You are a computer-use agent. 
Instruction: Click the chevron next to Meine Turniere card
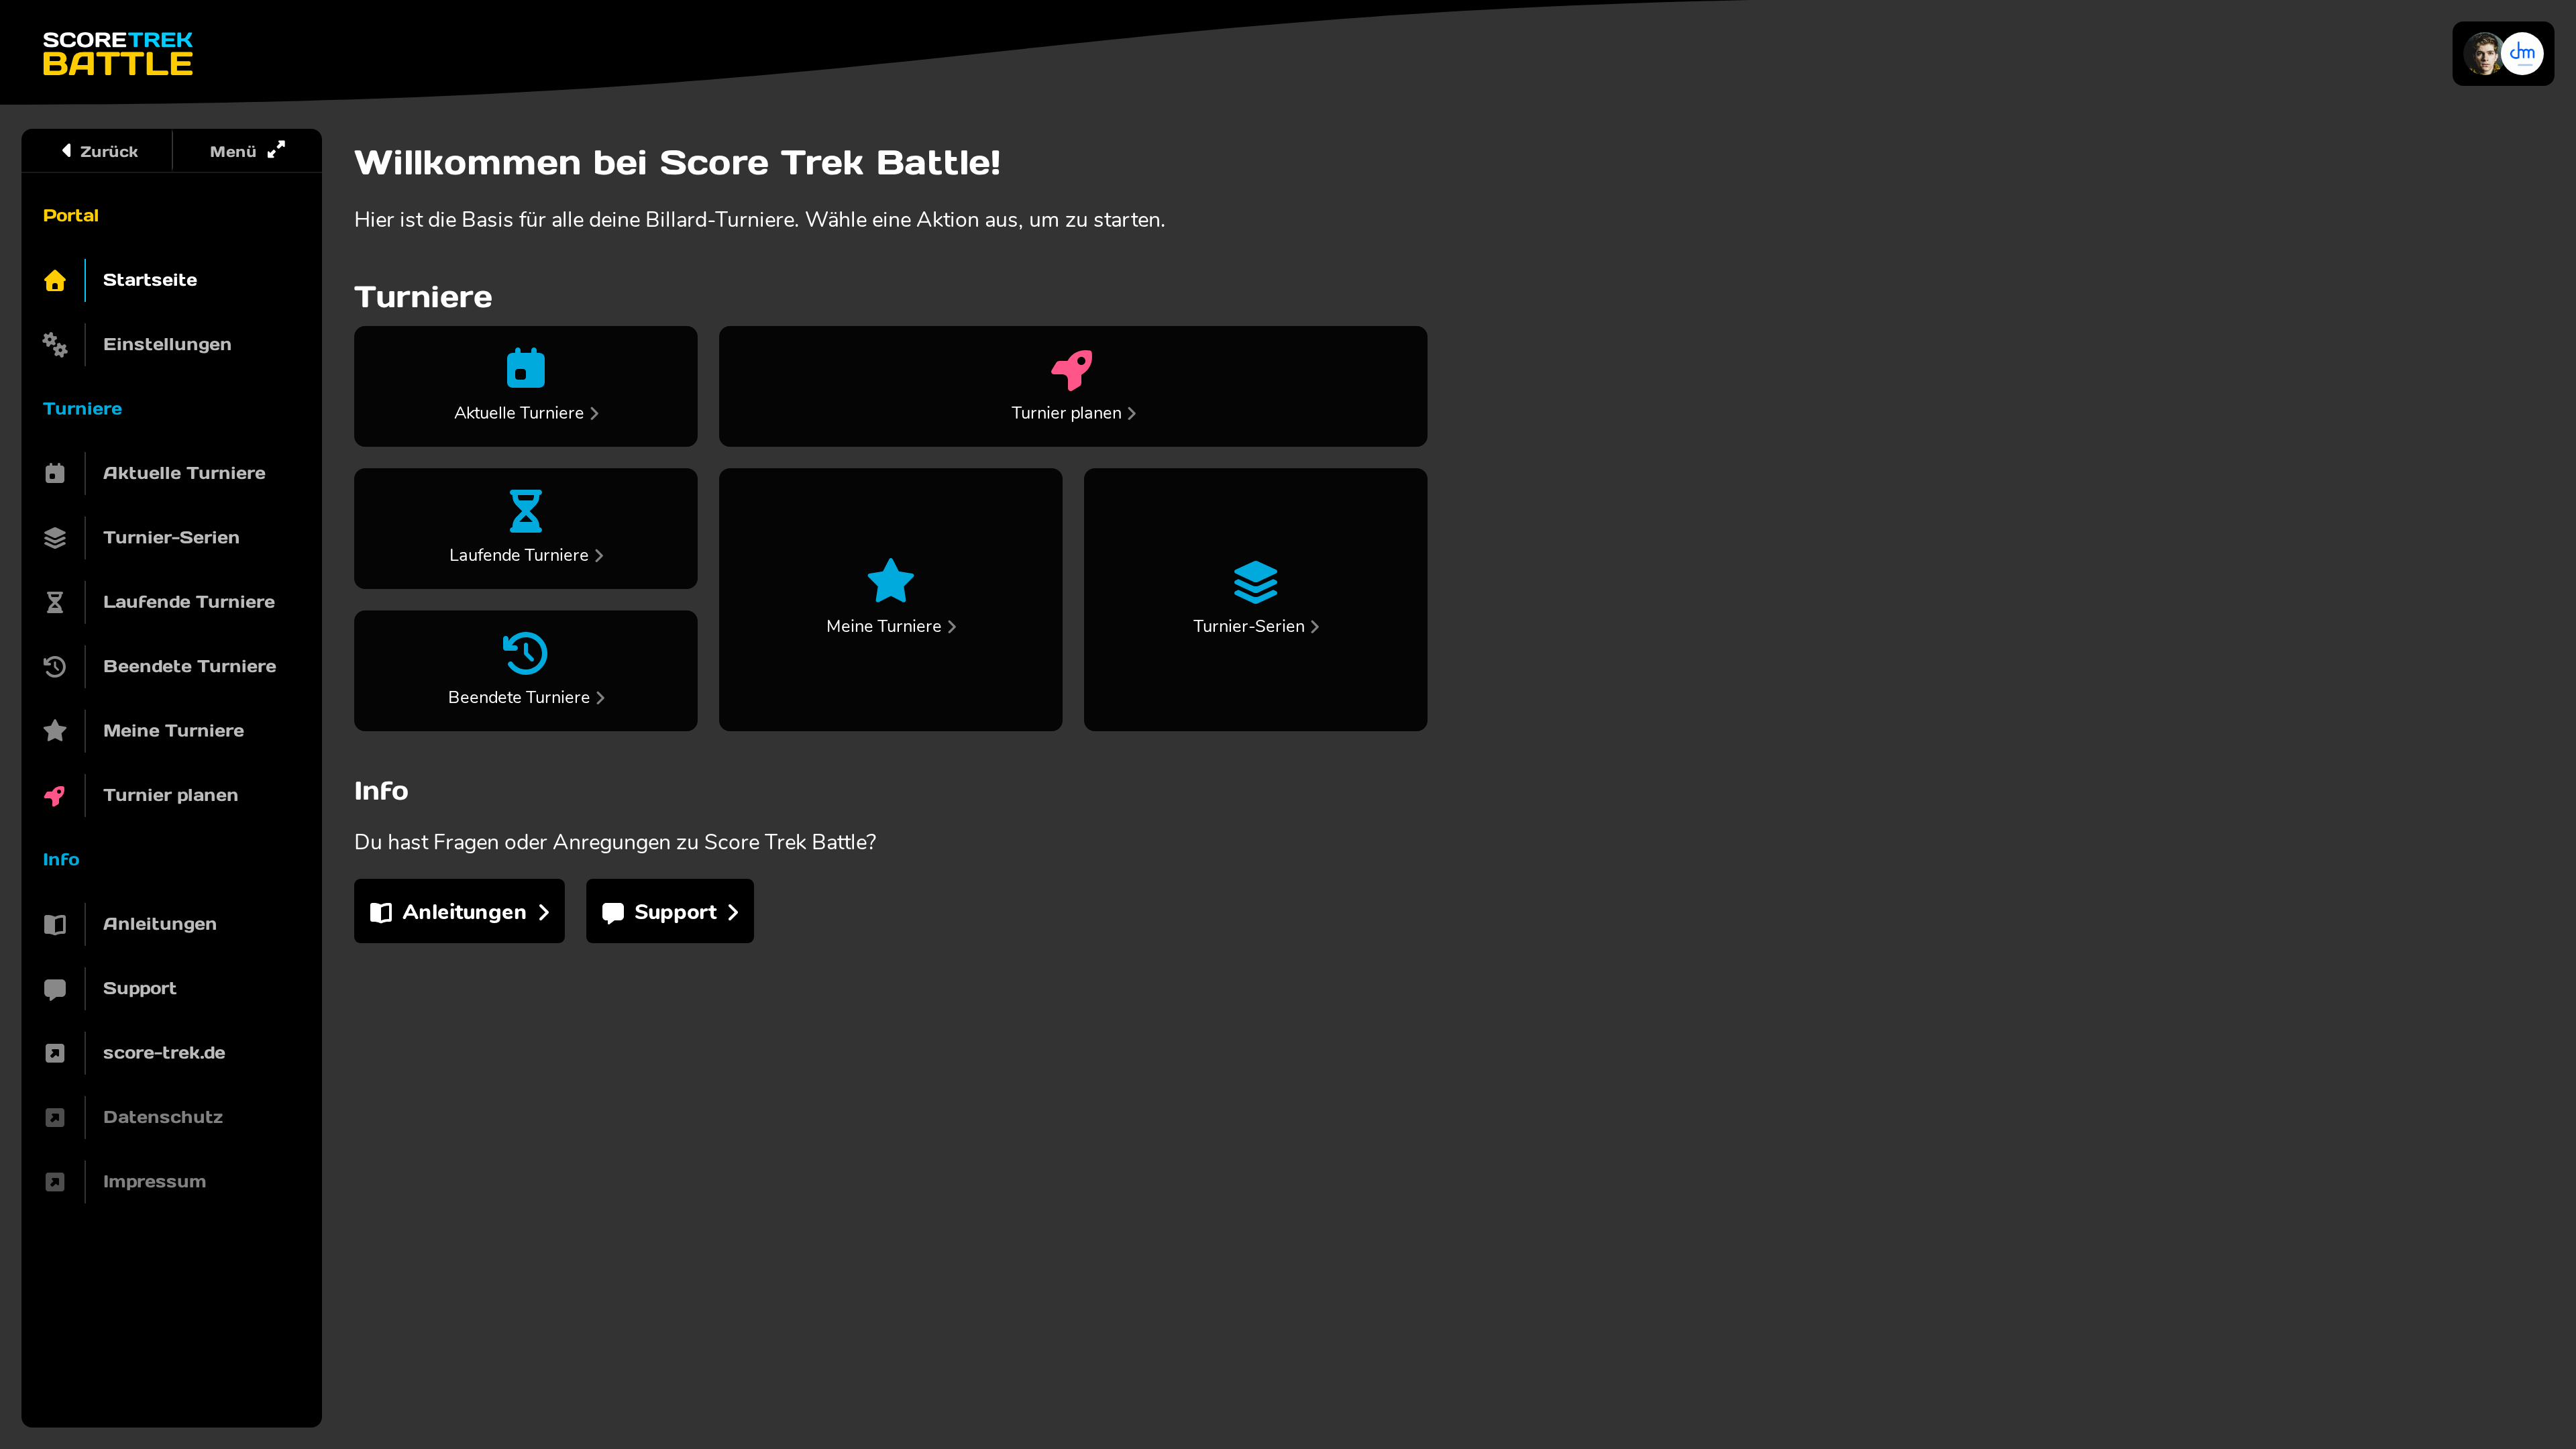951,626
